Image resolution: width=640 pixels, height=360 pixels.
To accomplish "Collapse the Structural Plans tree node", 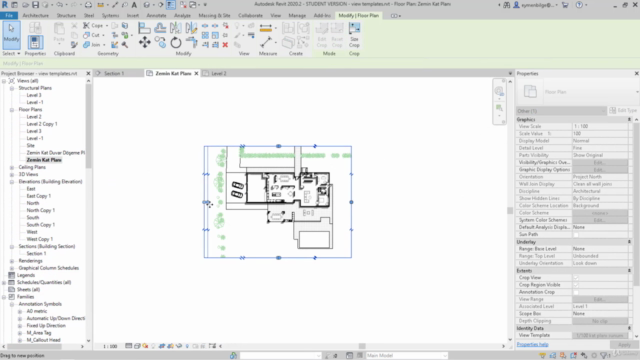I will pos(12,88).
